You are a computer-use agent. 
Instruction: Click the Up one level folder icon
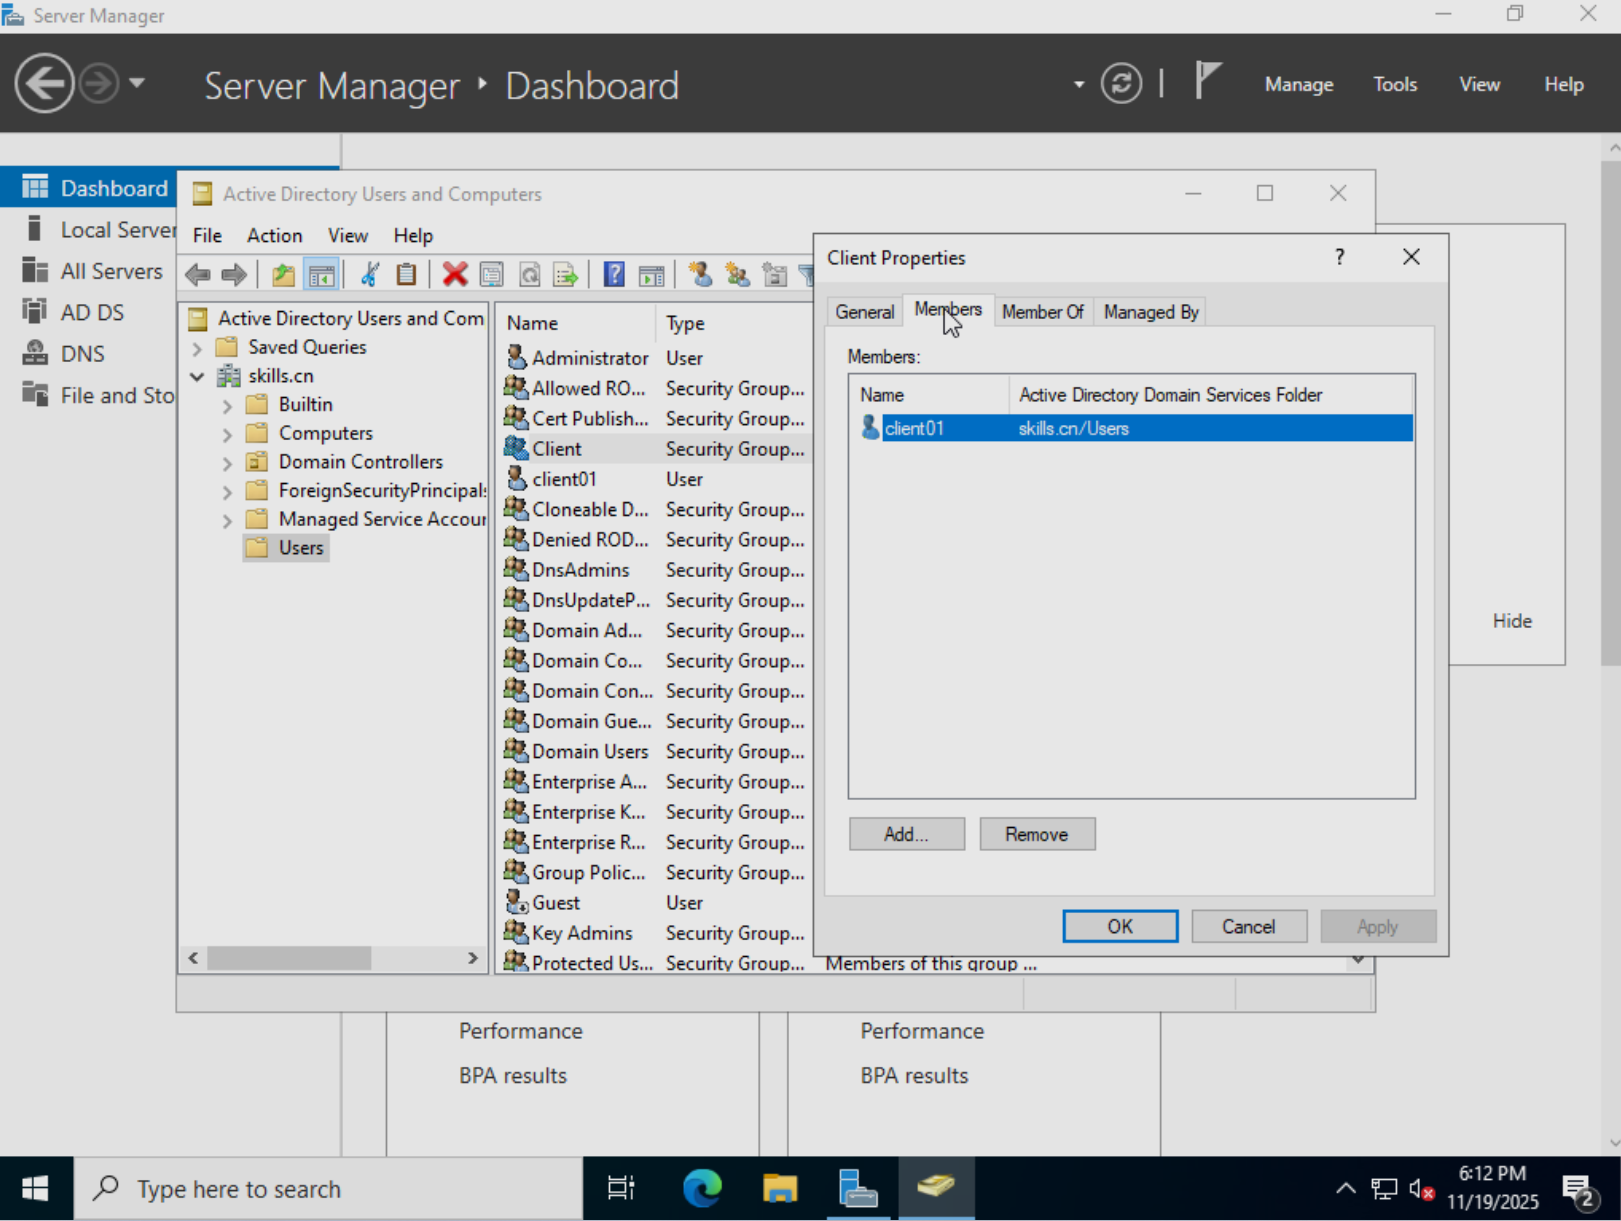tap(283, 274)
